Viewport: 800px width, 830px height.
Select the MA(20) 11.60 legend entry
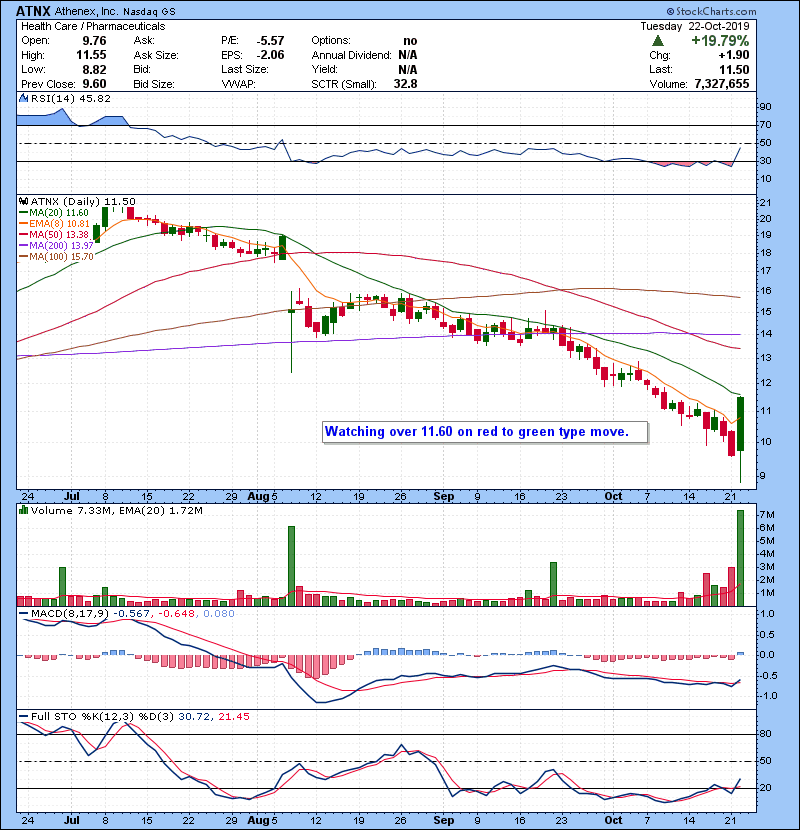click(54, 213)
